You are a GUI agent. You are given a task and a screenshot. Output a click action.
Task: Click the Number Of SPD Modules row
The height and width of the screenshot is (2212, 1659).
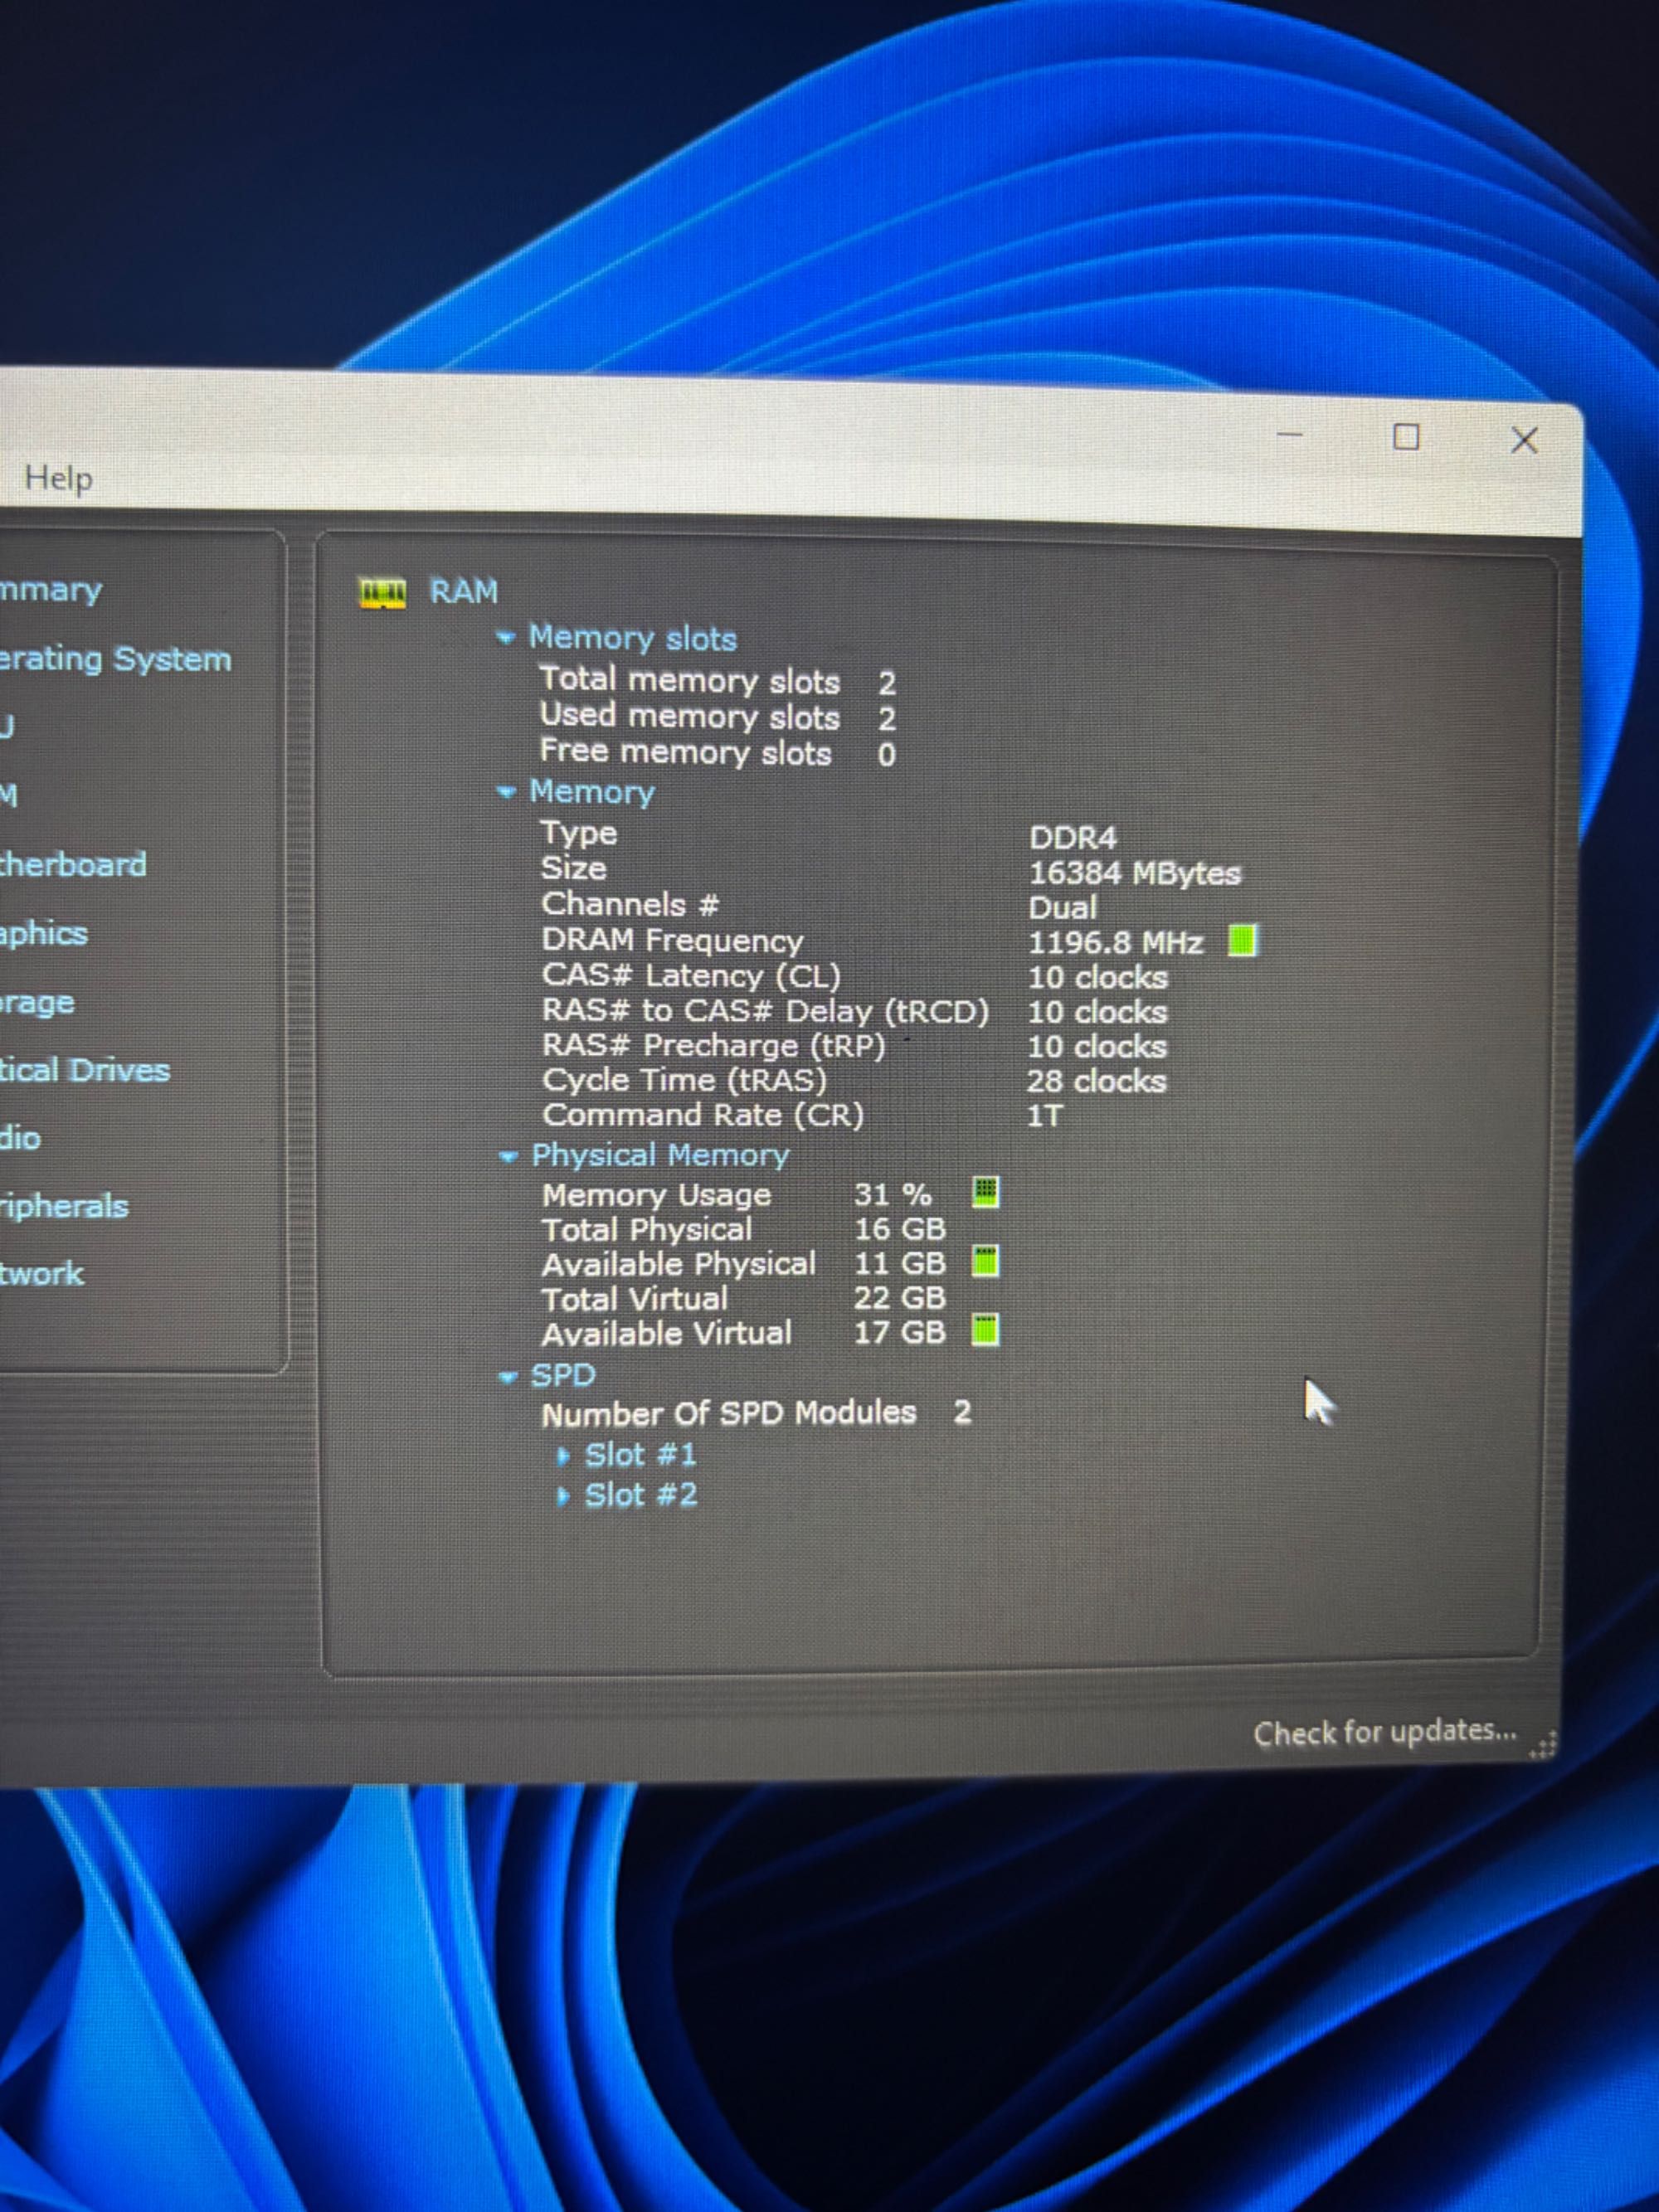click(757, 1414)
